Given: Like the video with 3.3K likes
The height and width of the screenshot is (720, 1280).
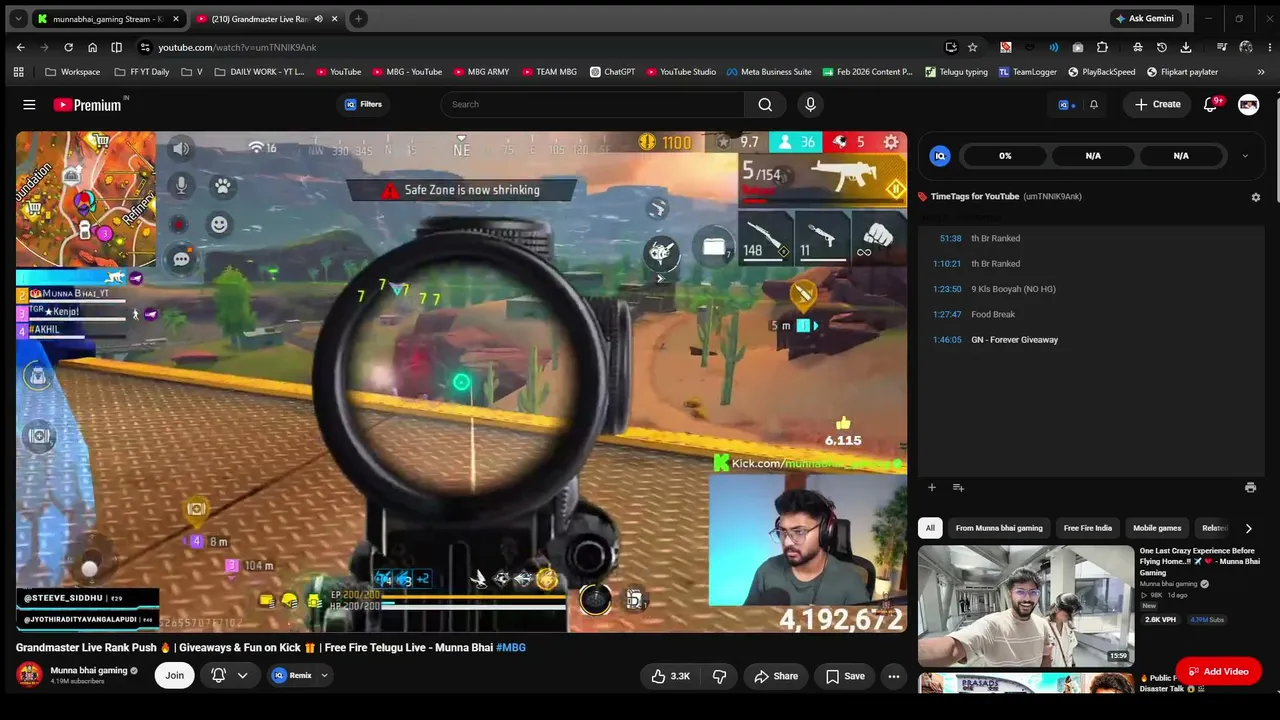Looking at the screenshot, I should pos(670,676).
